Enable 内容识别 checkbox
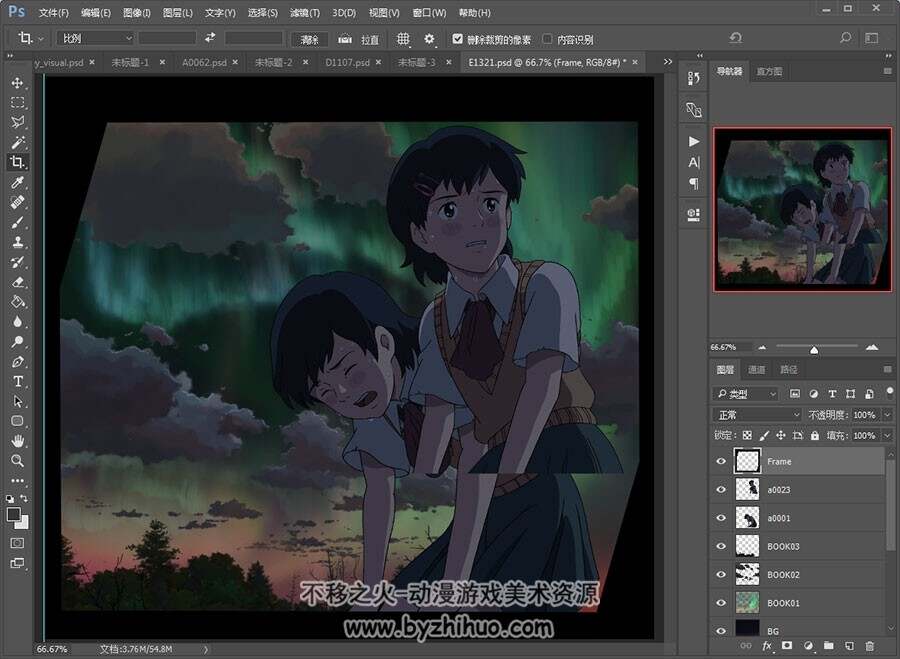Image resolution: width=900 pixels, height=659 pixels. pos(547,38)
